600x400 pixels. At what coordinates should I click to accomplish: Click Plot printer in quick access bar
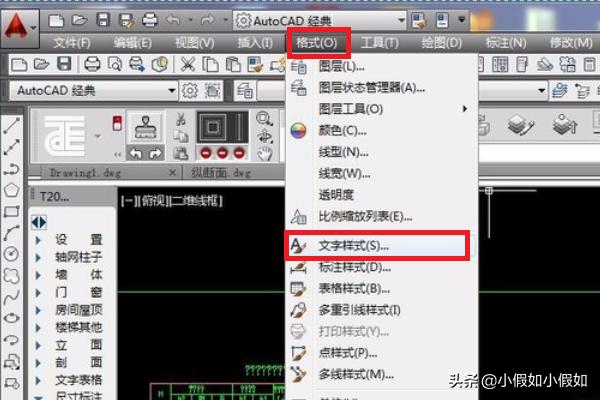pos(150,20)
